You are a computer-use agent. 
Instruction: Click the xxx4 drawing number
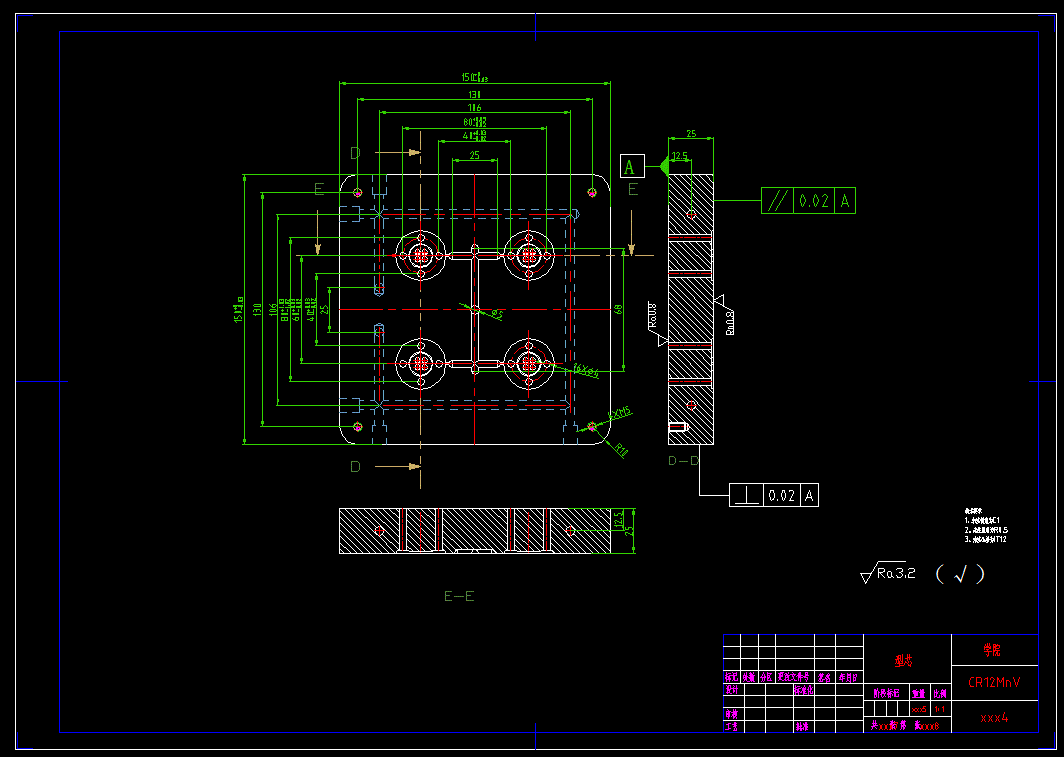click(x=994, y=716)
